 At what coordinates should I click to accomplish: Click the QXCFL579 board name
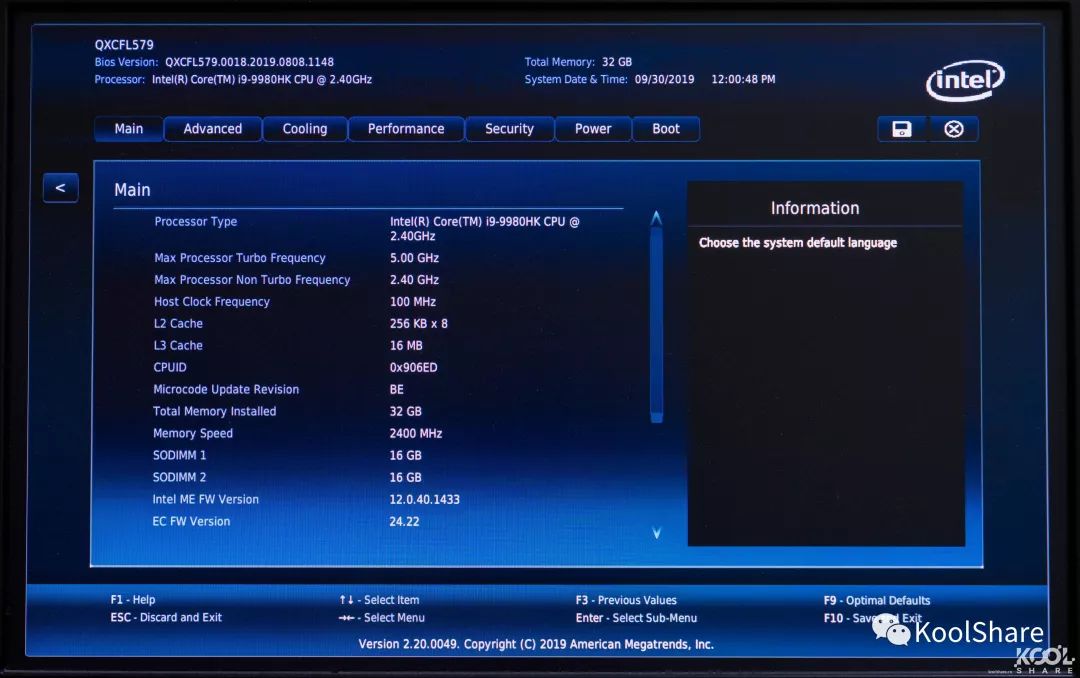(124, 45)
